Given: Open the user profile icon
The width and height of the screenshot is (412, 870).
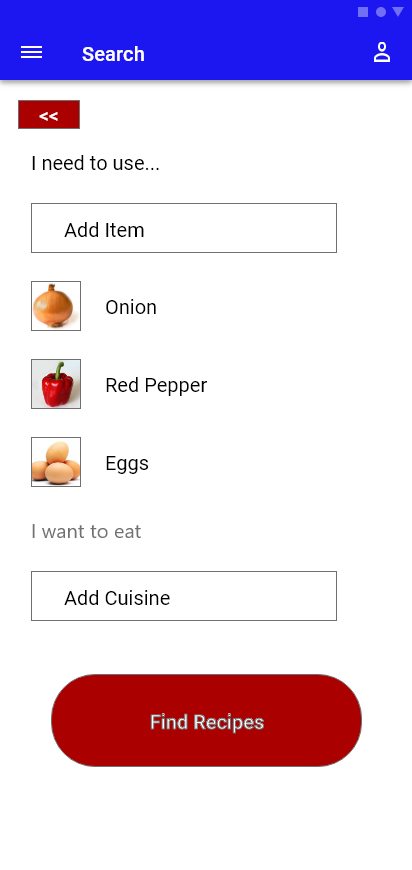Looking at the screenshot, I should click(x=382, y=52).
